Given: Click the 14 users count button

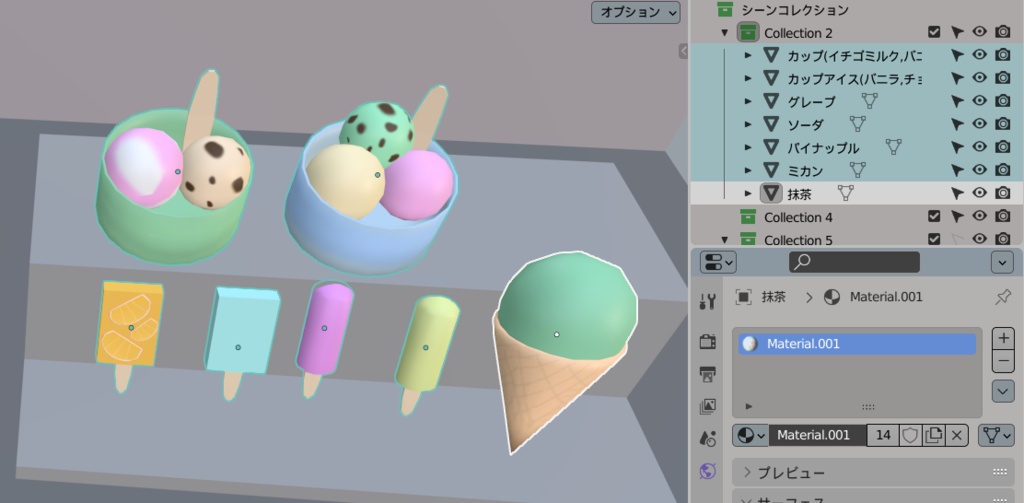Looking at the screenshot, I should click(x=883, y=435).
